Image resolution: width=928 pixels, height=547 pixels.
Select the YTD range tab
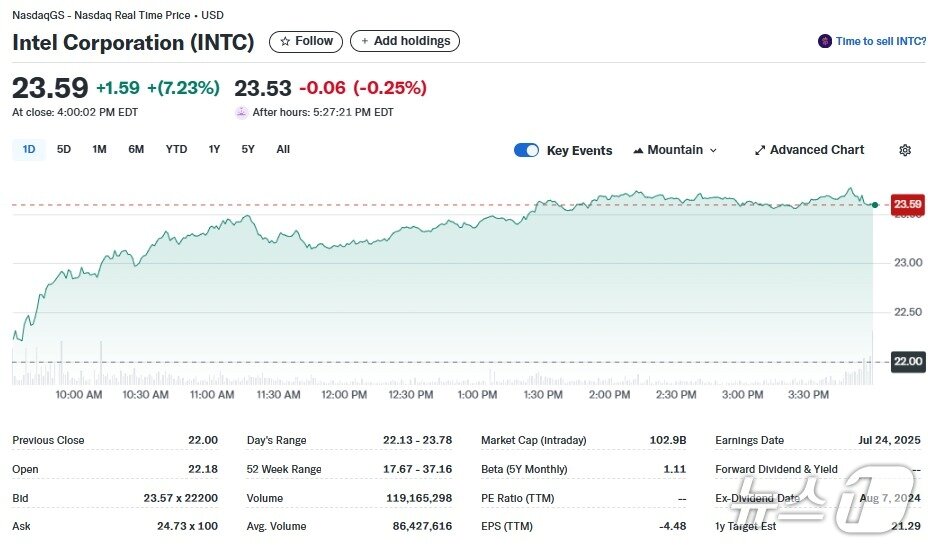click(176, 149)
